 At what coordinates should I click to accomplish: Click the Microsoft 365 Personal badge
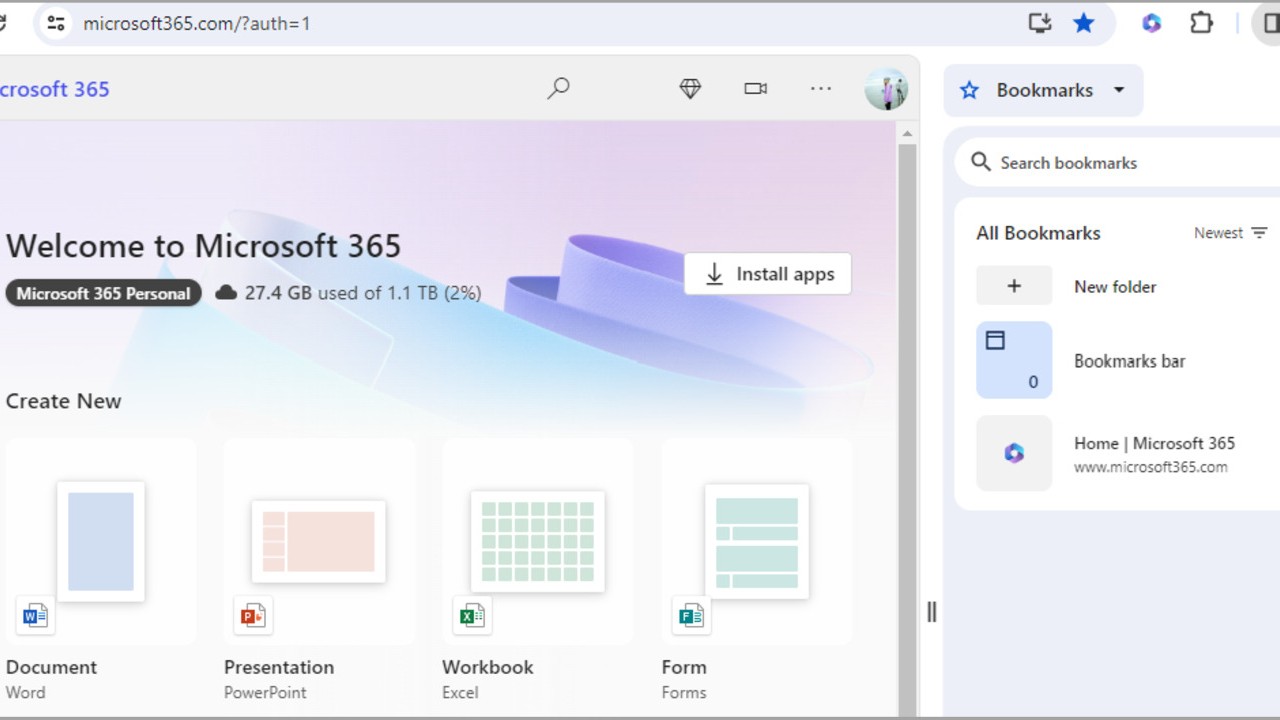point(103,293)
